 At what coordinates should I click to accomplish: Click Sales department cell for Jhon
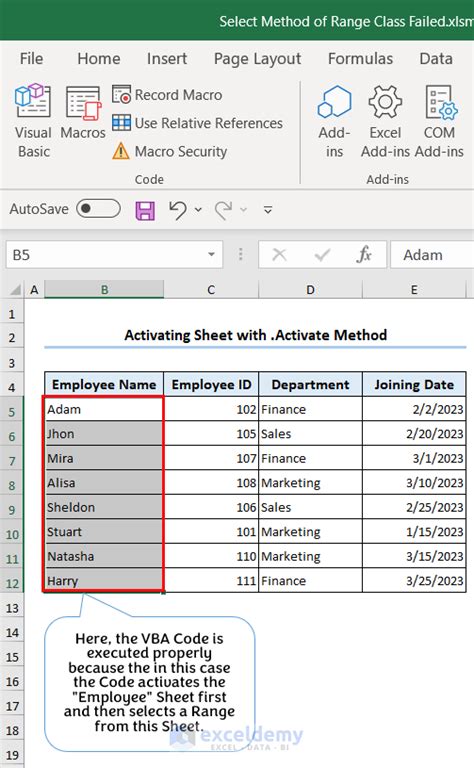[310, 433]
